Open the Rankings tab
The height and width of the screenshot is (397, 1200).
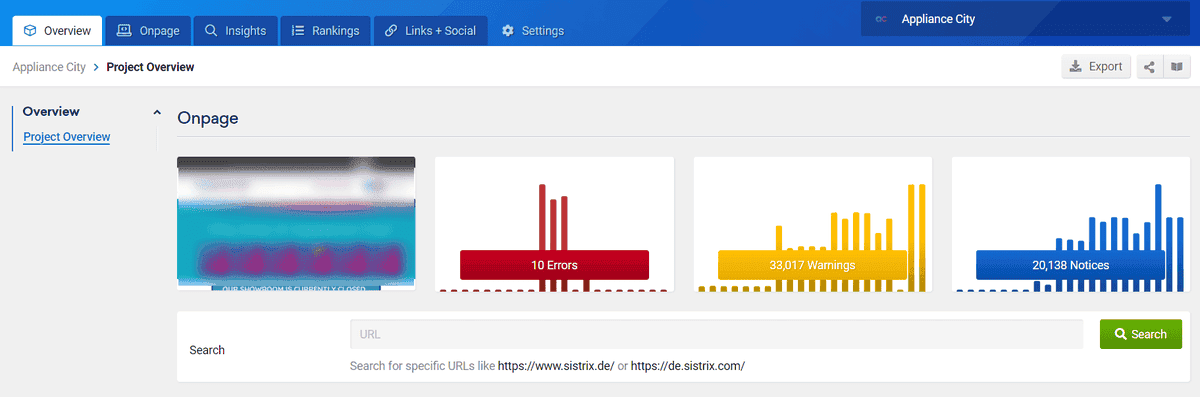pyautogui.click(x=325, y=31)
